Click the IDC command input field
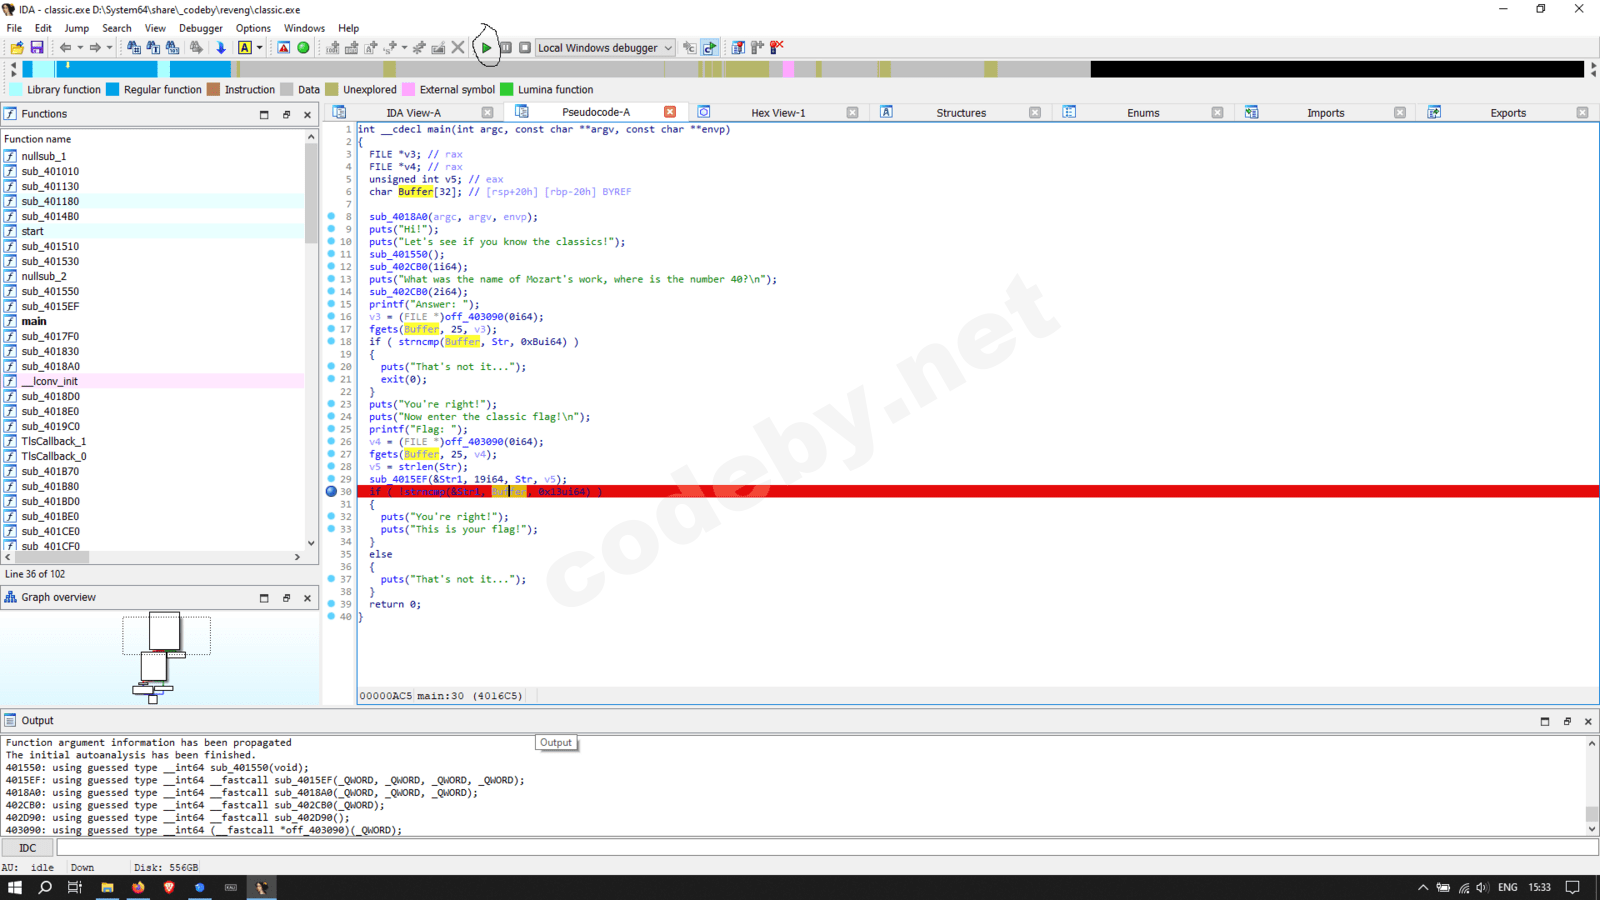 pyautogui.click(x=827, y=848)
